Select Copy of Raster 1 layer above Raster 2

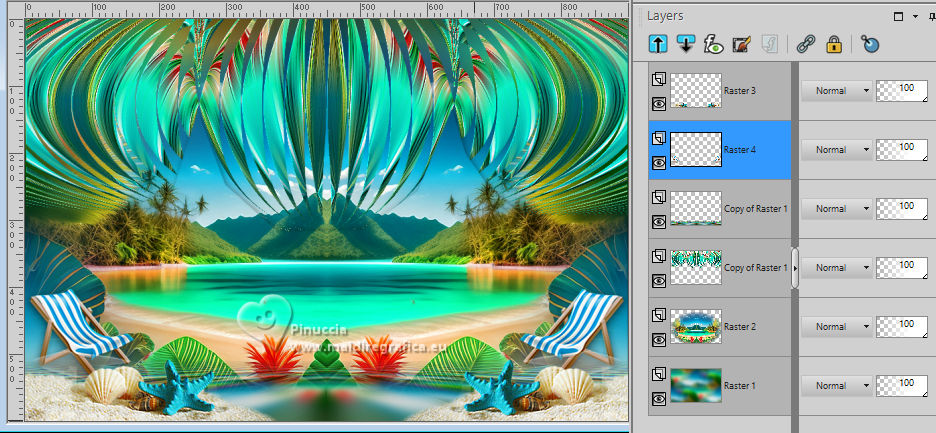756,268
